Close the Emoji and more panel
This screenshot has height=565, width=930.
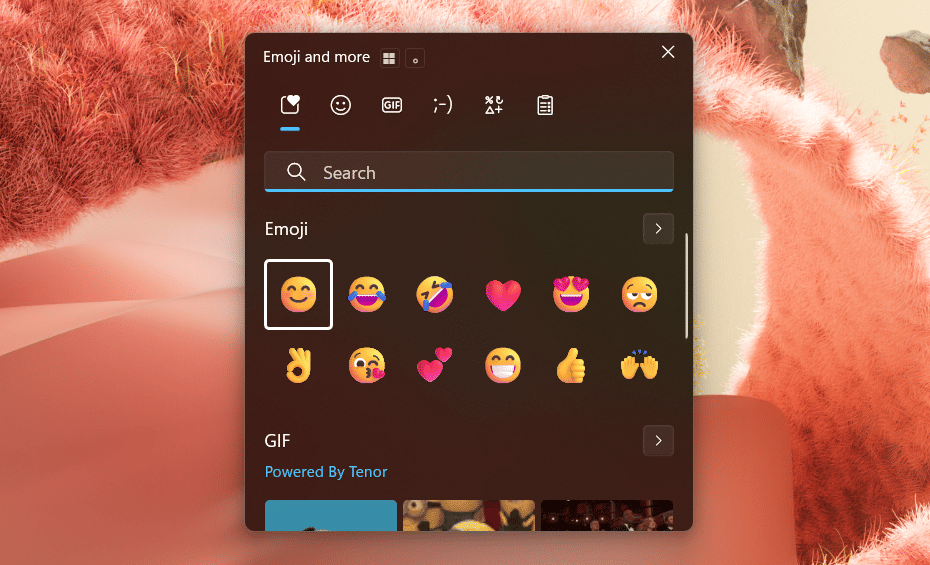[668, 52]
